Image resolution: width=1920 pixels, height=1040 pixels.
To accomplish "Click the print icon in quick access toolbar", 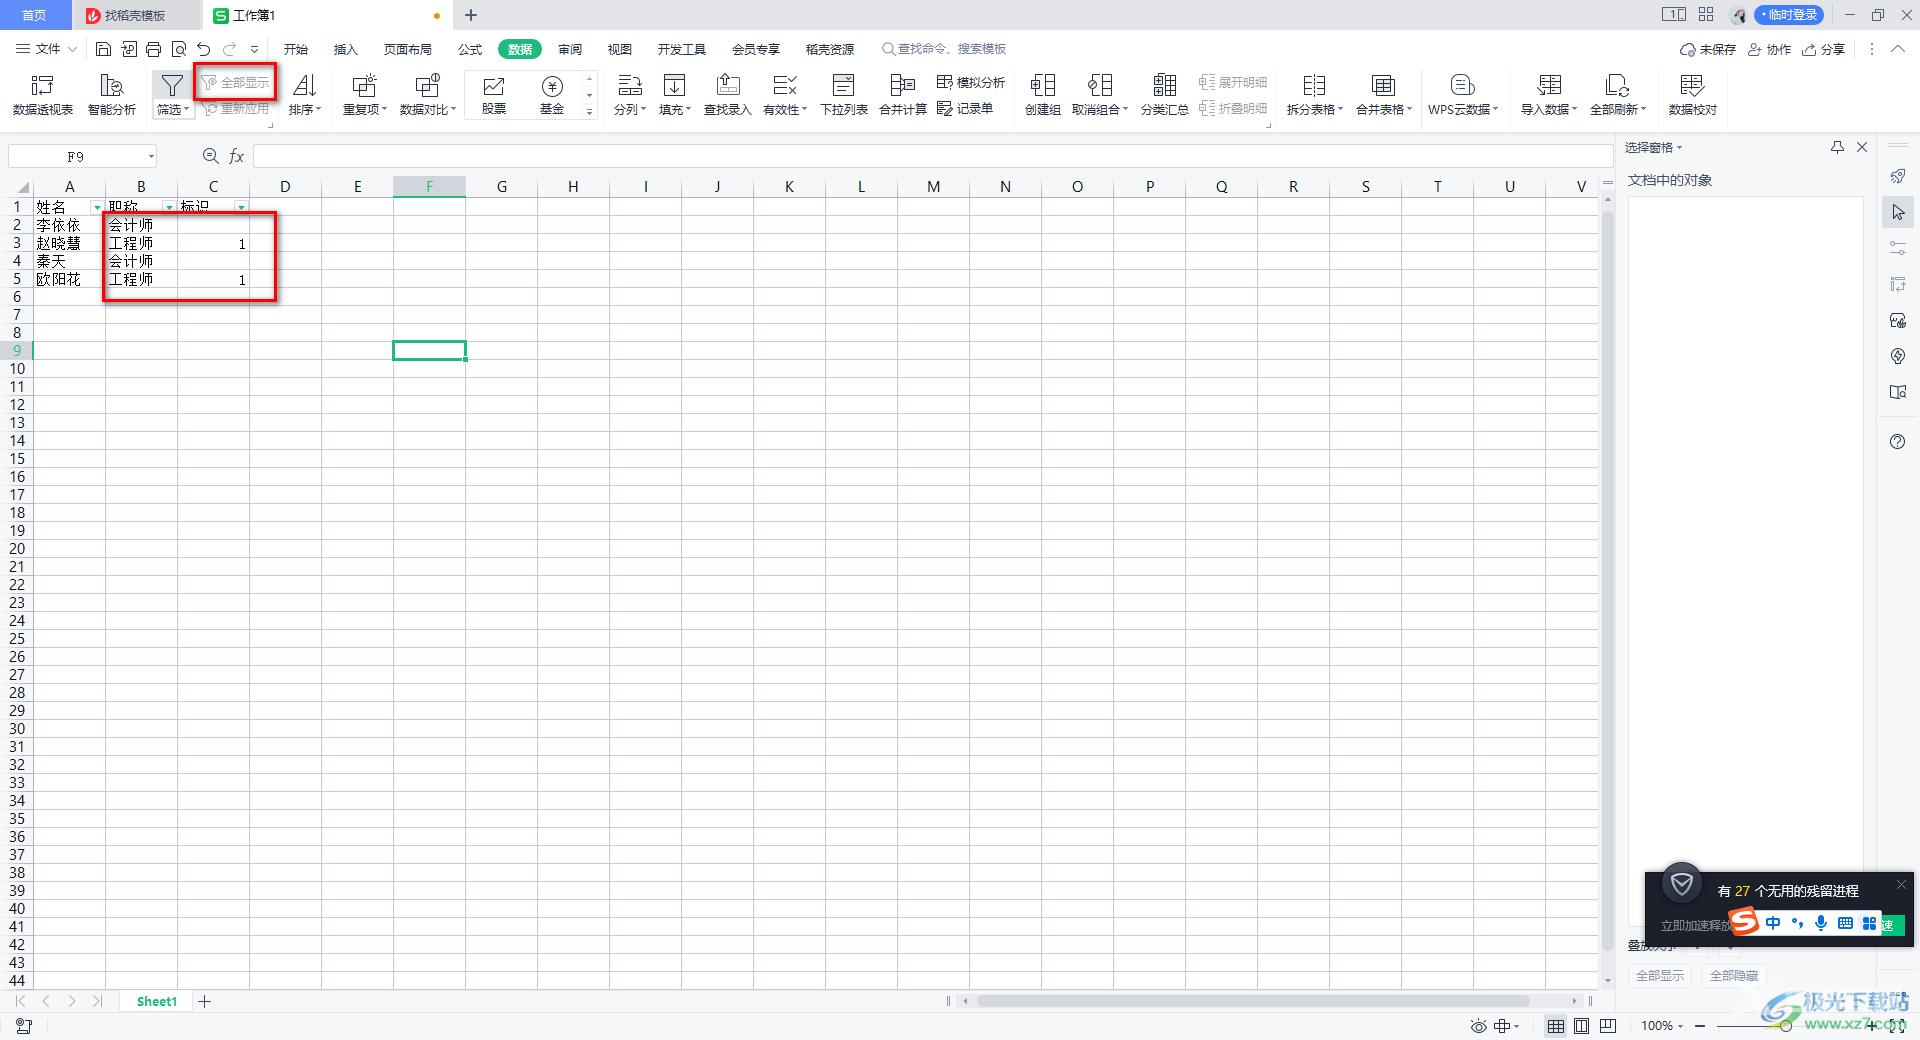I will pyautogui.click(x=153, y=49).
